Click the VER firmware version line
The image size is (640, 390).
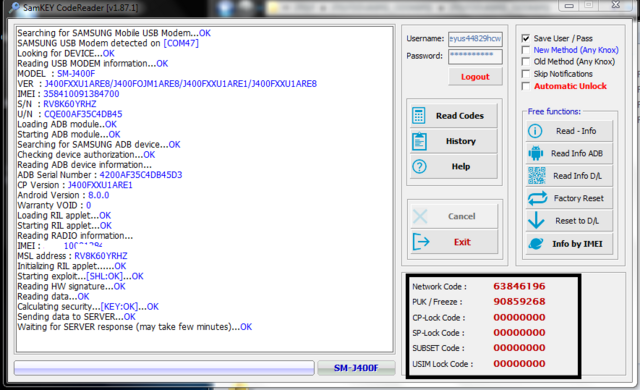167,84
